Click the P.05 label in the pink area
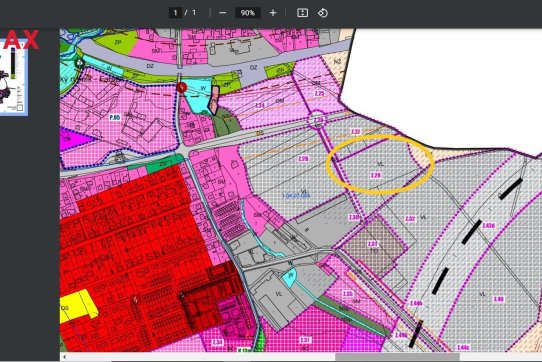This screenshot has height=362, width=542. pyautogui.click(x=115, y=118)
